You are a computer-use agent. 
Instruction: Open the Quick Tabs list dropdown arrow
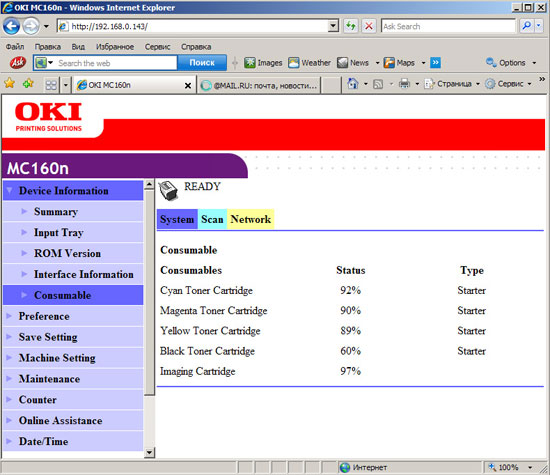coord(66,85)
